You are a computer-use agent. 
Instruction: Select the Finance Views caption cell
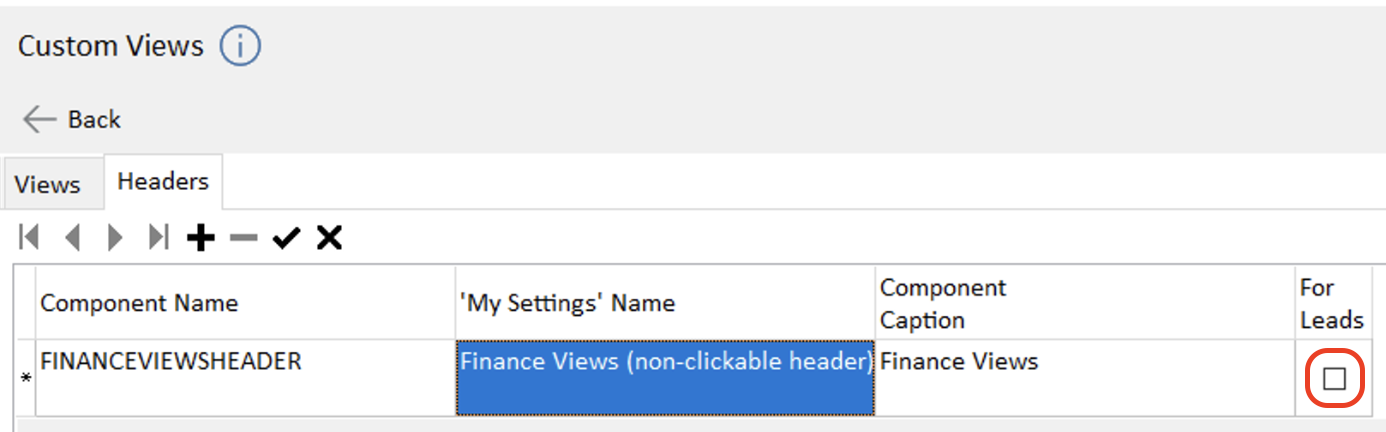(x=1085, y=378)
